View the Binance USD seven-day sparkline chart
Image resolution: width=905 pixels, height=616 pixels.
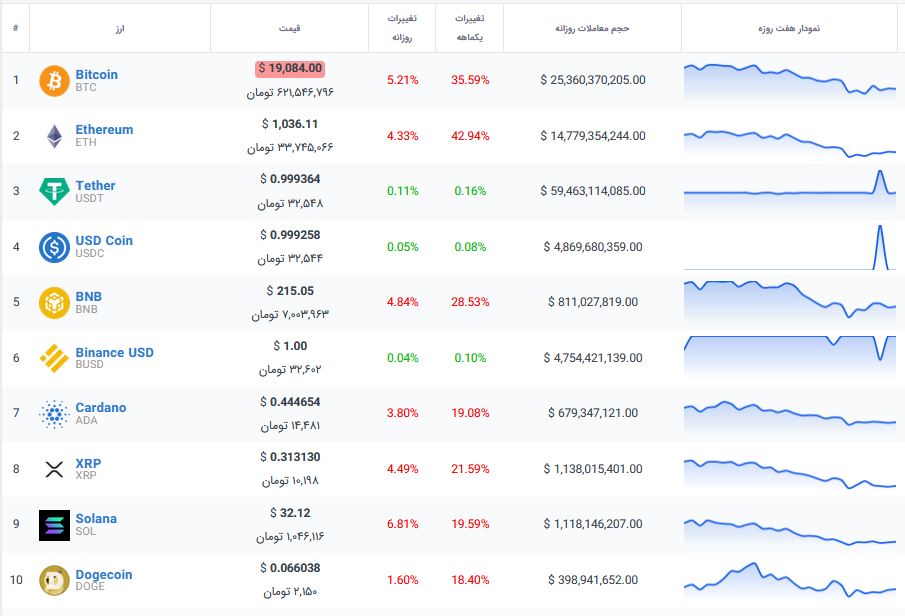point(790,356)
